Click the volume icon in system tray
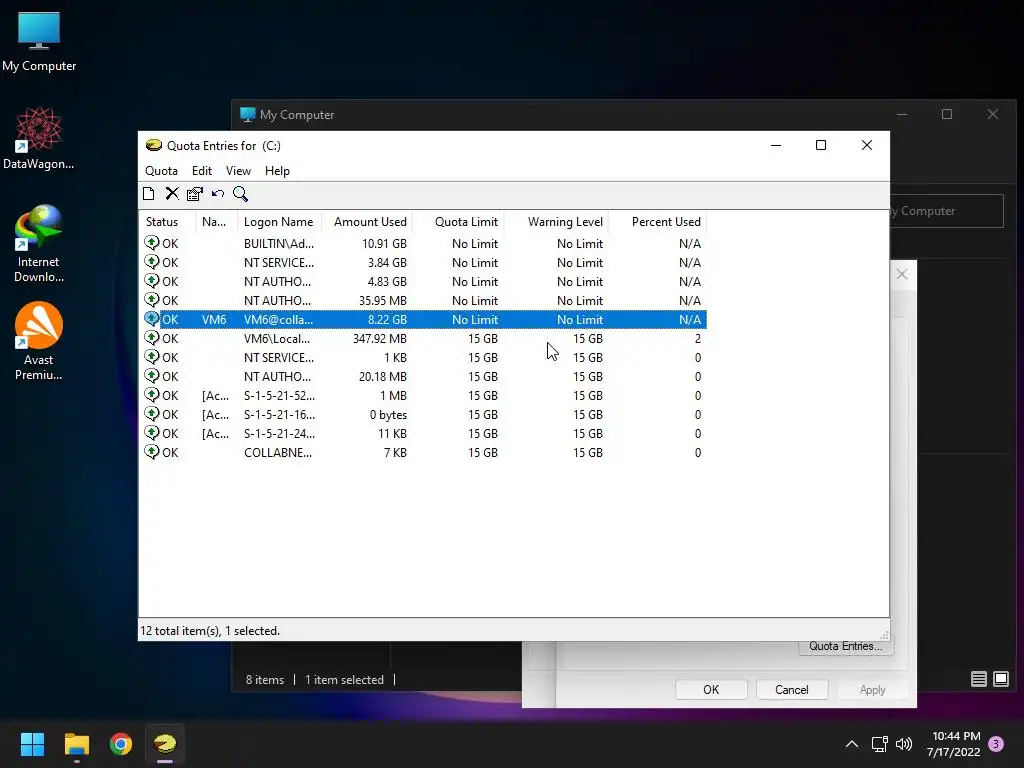Screen dimensions: 1024x768 904,744
